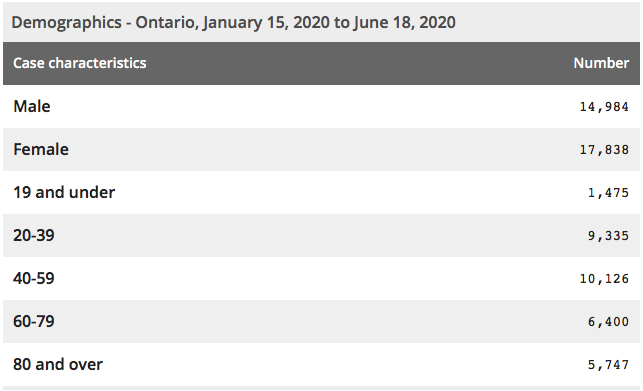Viewport: 643px width, 391px height.
Task: Click the value 9,335
Action: [x=608, y=236]
